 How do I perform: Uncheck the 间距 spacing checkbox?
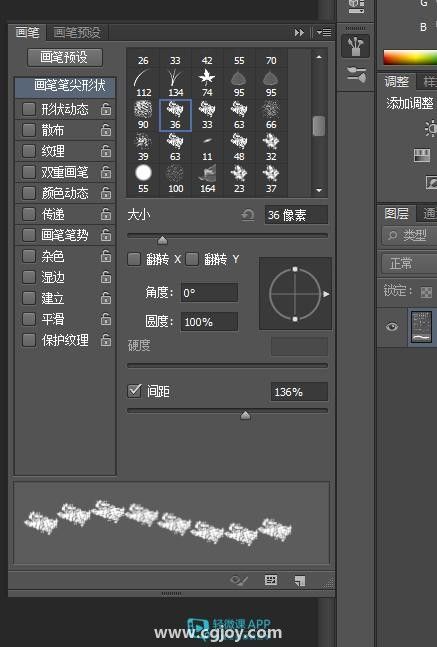pos(135,390)
